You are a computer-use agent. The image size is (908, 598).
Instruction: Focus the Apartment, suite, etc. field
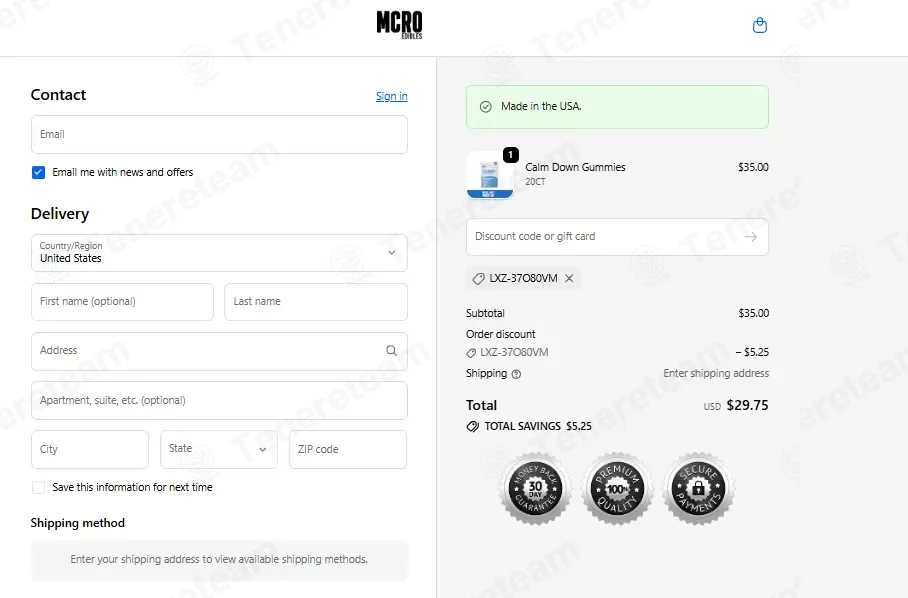point(219,401)
